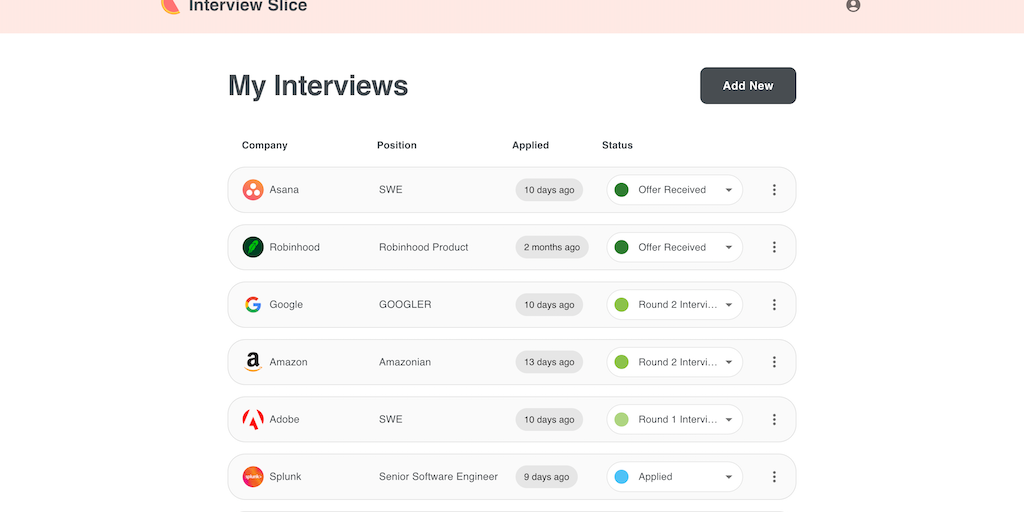Open more options for Splunk row
This screenshot has height=512, width=1024.
click(x=774, y=477)
